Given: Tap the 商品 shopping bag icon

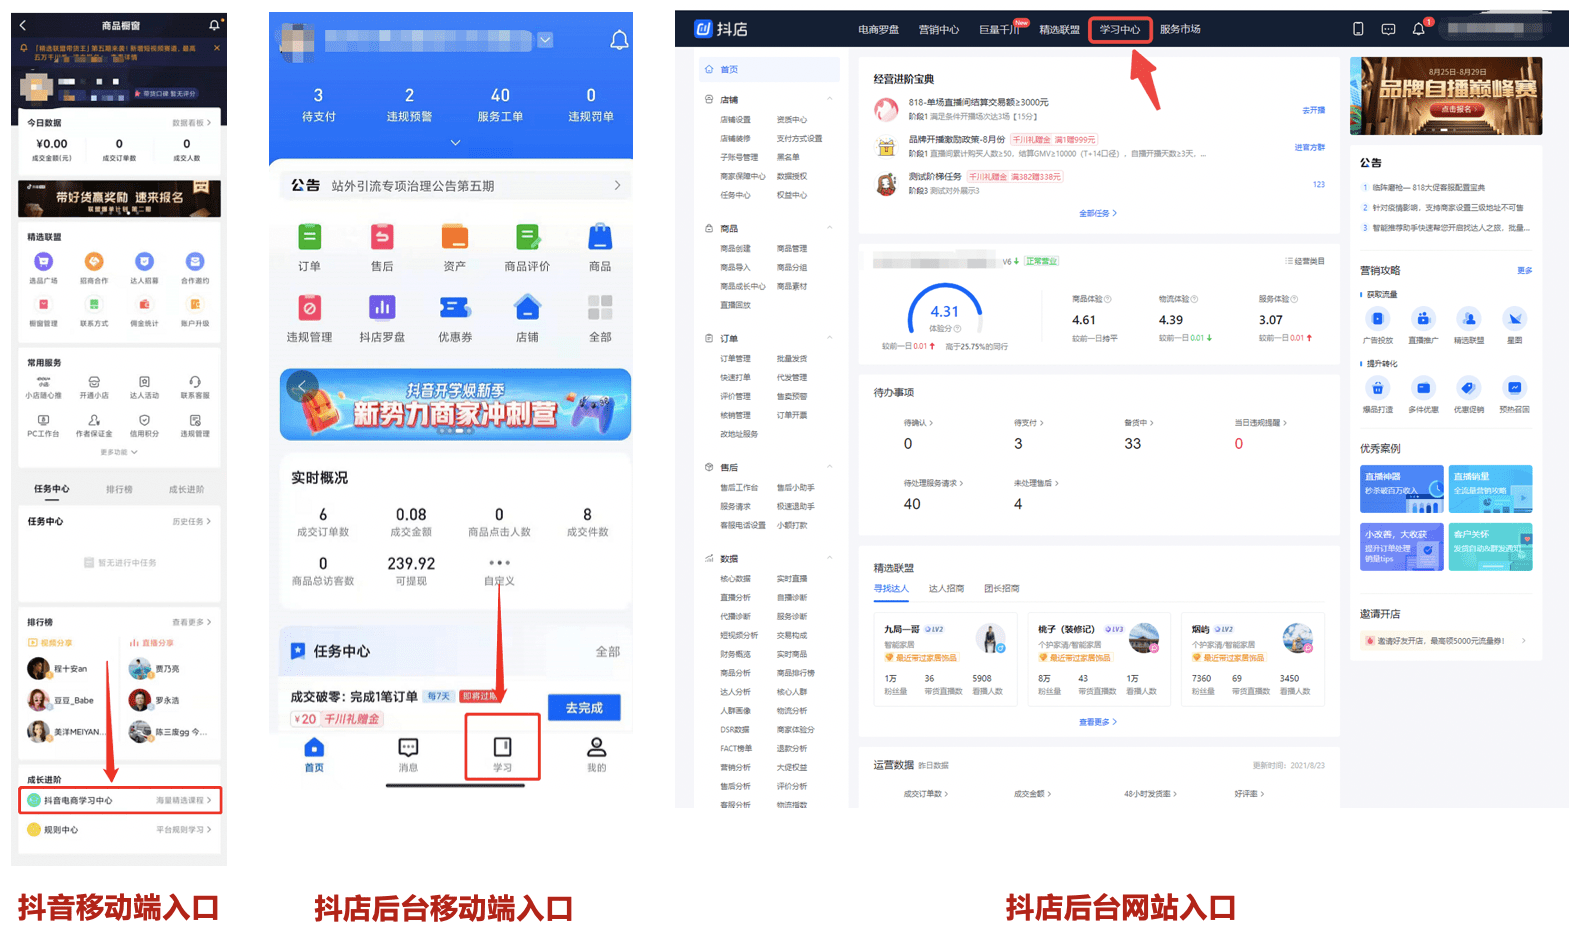Looking at the screenshot, I should (600, 237).
